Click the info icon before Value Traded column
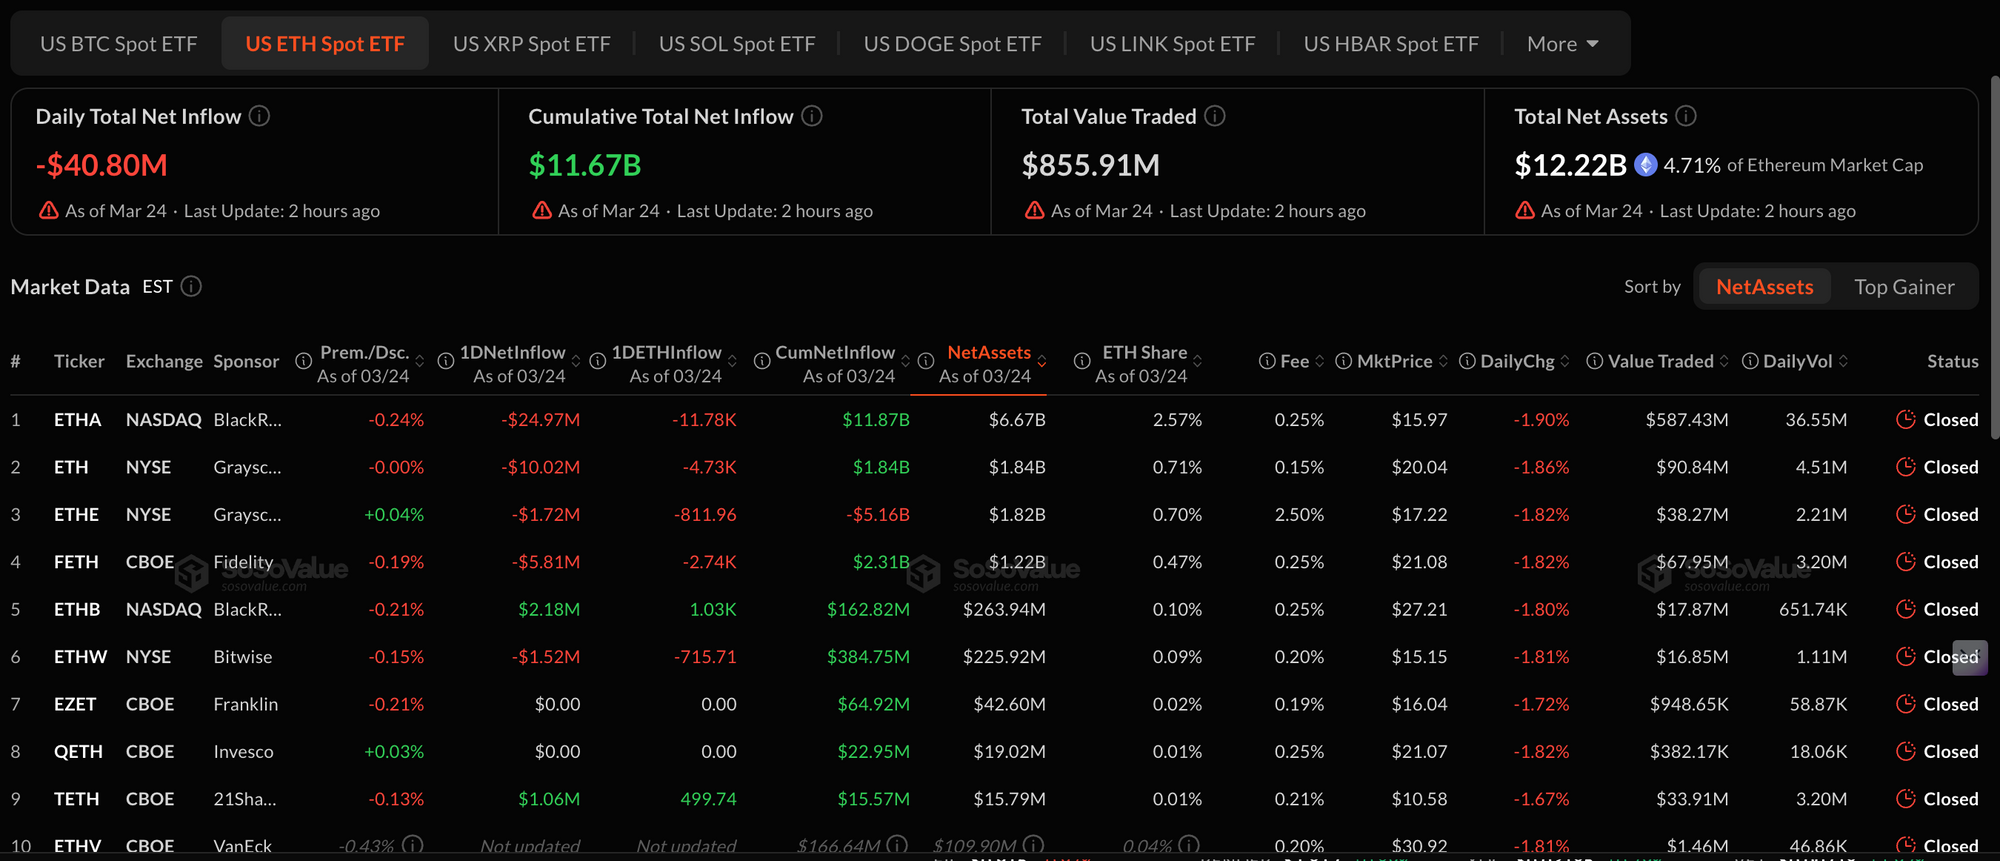Screen dimensions: 2000x861 click(1595, 361)
